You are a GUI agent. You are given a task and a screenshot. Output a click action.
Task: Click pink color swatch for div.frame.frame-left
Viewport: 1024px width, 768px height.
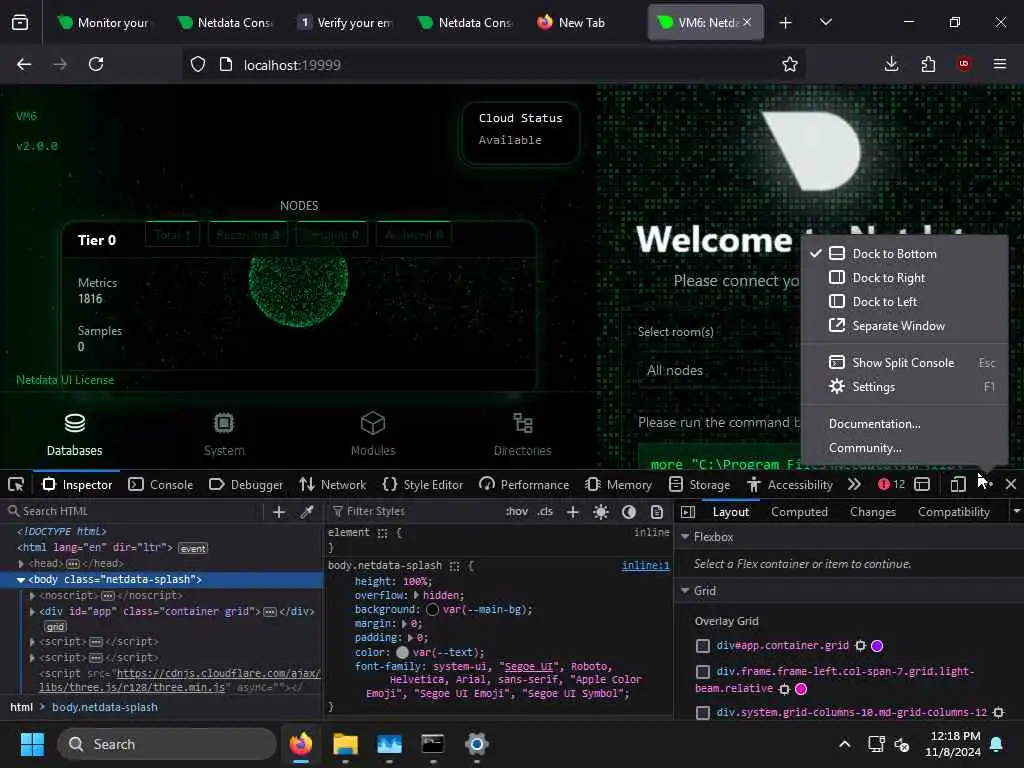801,689
